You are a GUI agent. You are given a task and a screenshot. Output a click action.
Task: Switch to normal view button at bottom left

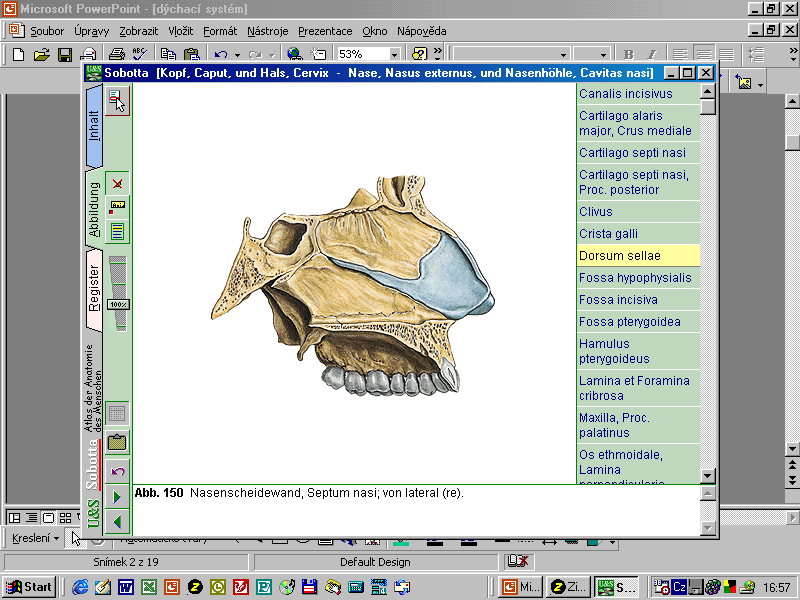(x=14, y=518)
